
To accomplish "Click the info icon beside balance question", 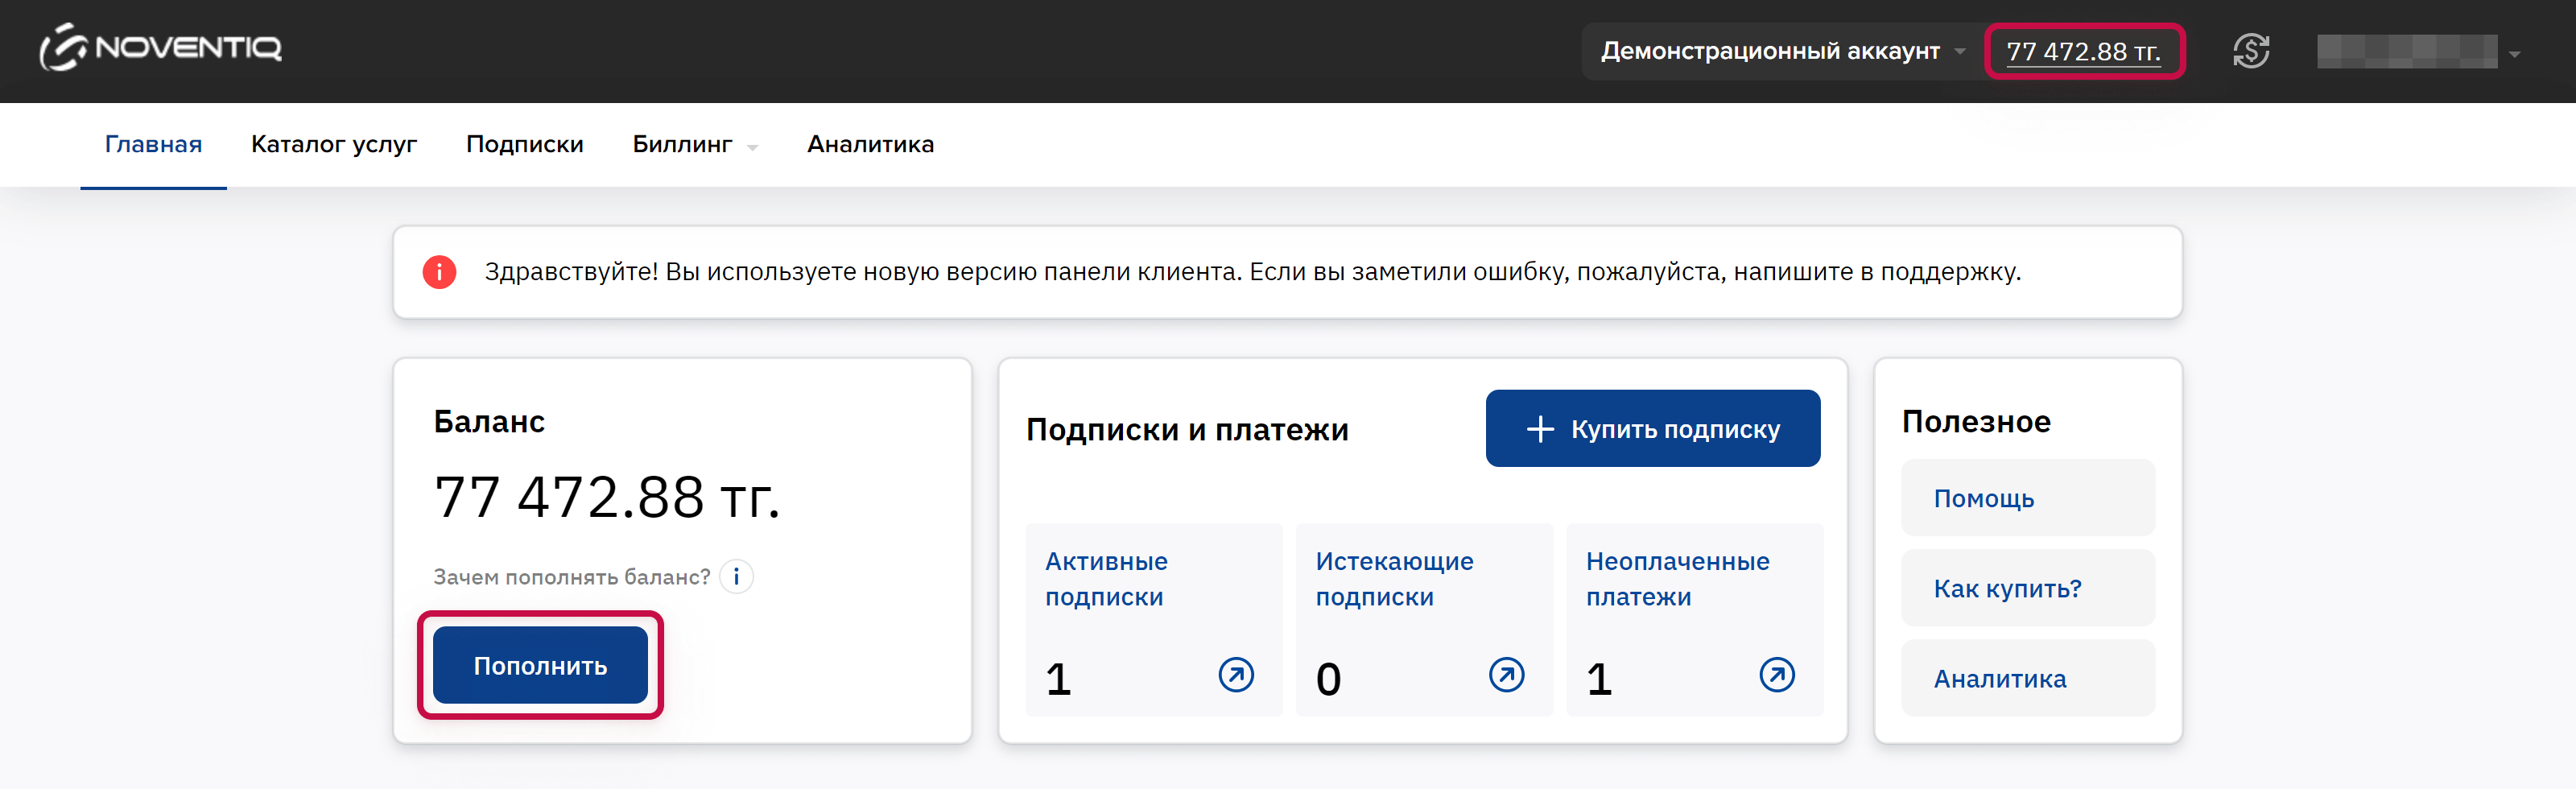I will tap(736, 577).
